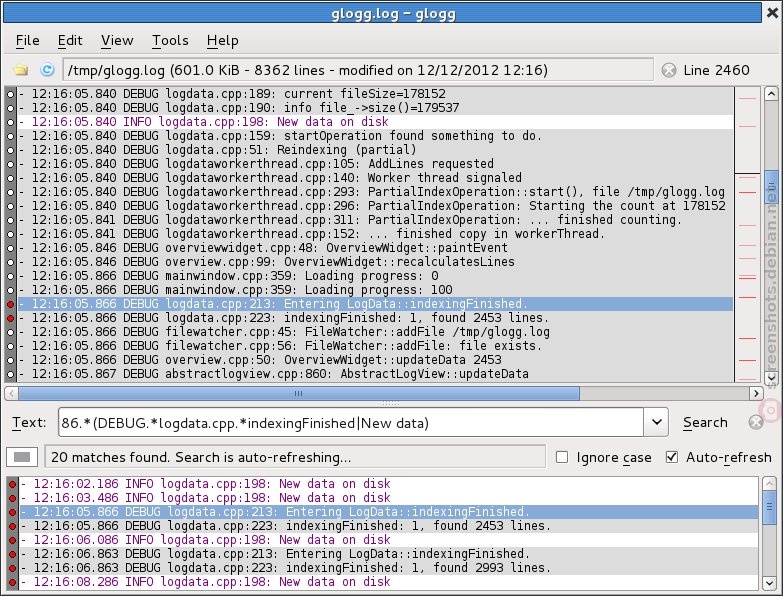This screenshot has width=783, height=596.
Task: Open a log file with the folder icon
Action: pyautogui.click(x=21, y=69)
